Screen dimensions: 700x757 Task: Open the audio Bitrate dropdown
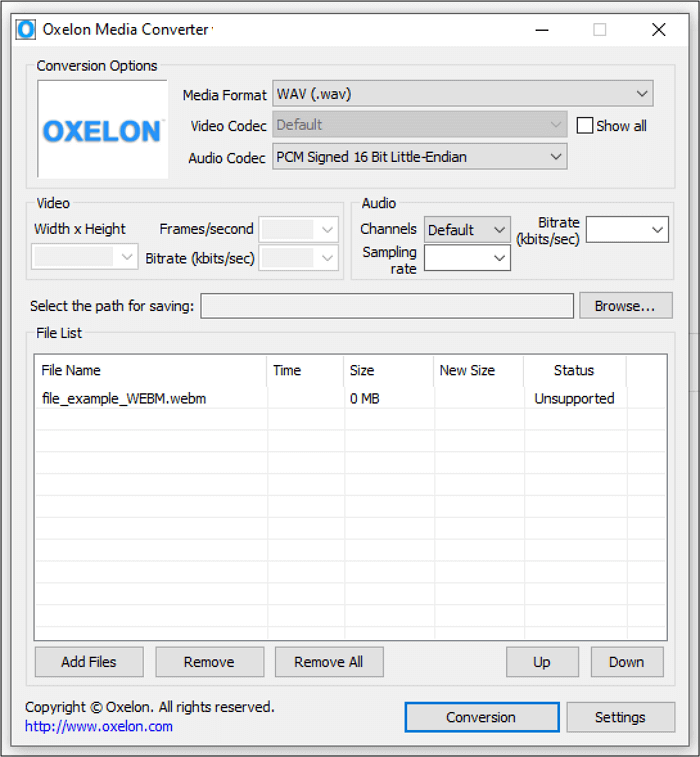click(x=627, y=229)
